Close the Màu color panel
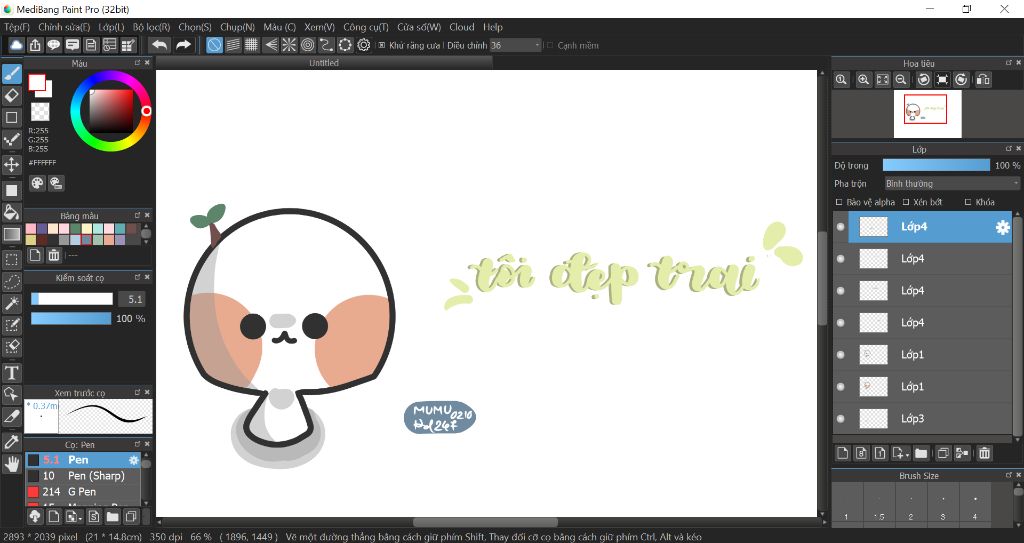This screenshot has height=543, width=1024. 147,63
